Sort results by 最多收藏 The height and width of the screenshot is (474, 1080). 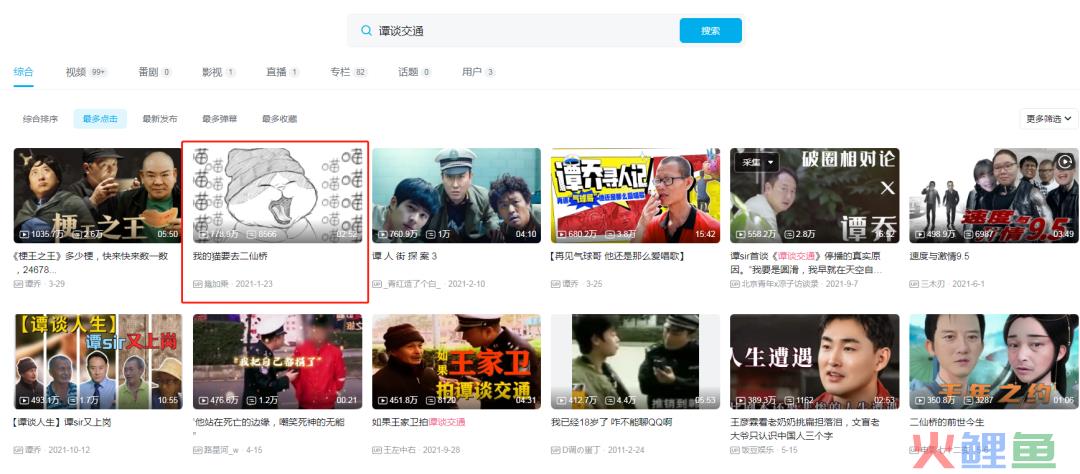pyautogui.click(x=279, y=118)
